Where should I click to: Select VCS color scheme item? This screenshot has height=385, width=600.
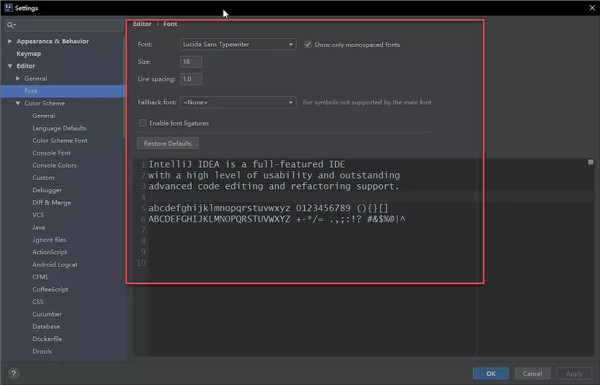tap(38, 215)
